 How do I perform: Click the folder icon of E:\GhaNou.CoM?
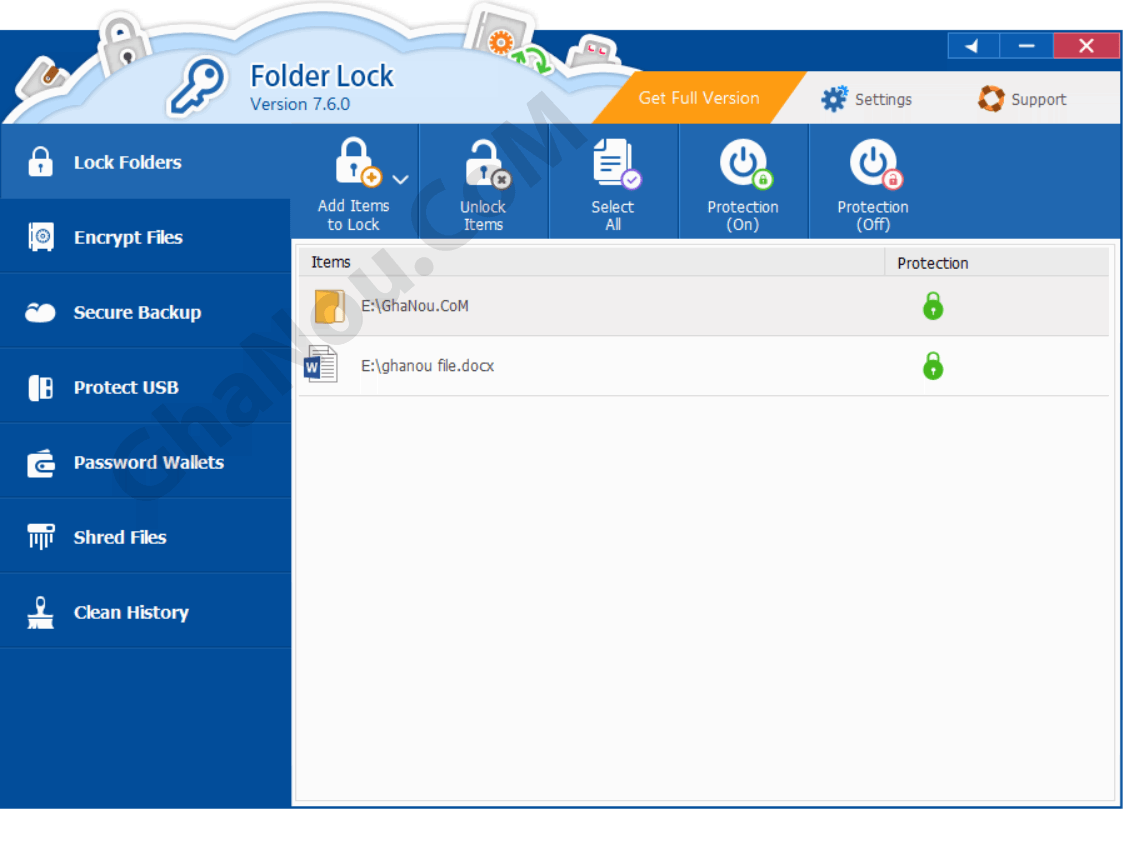pyautogui.click(x=329, y=306)
